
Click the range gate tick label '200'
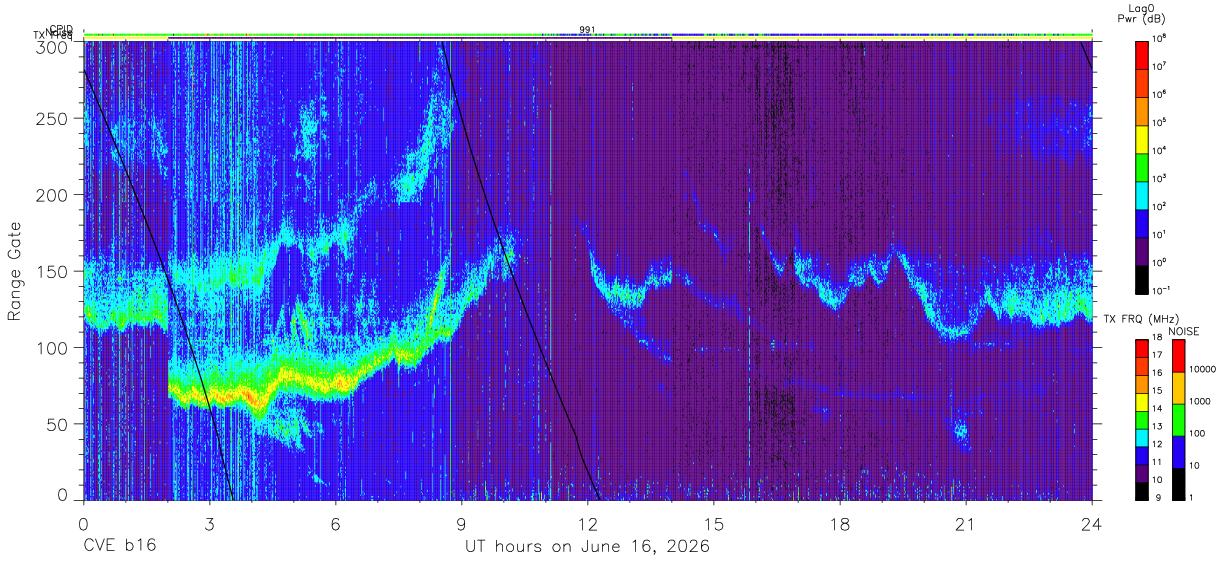coord(52,195)
